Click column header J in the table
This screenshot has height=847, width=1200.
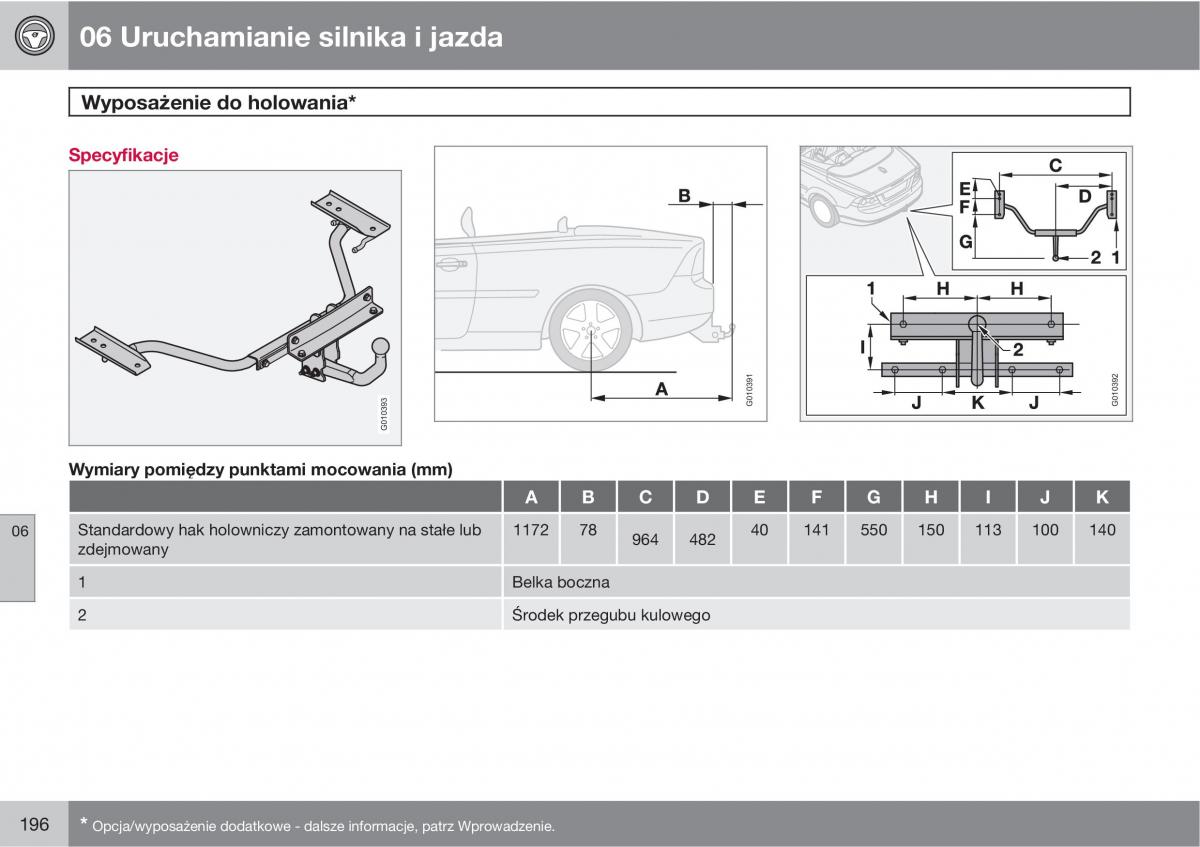click(x=1044, y=497)
